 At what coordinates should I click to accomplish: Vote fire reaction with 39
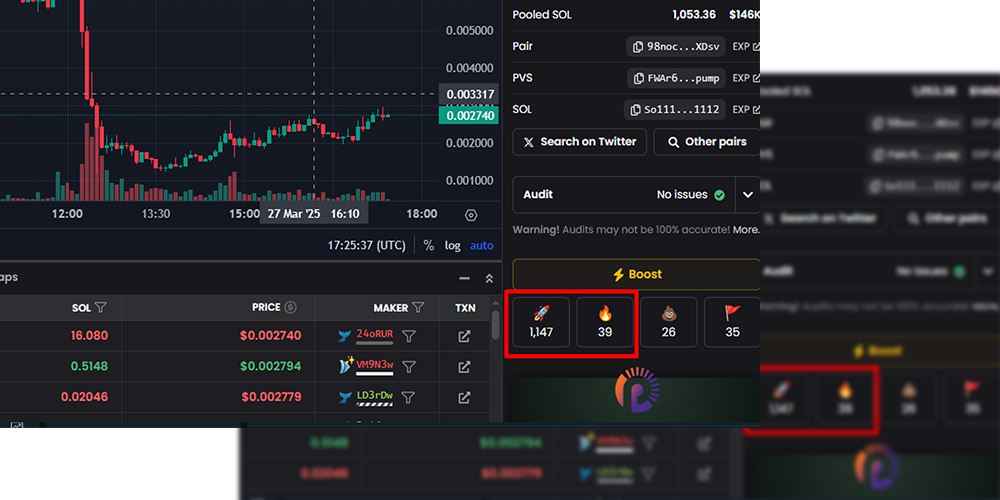(605, 322)
